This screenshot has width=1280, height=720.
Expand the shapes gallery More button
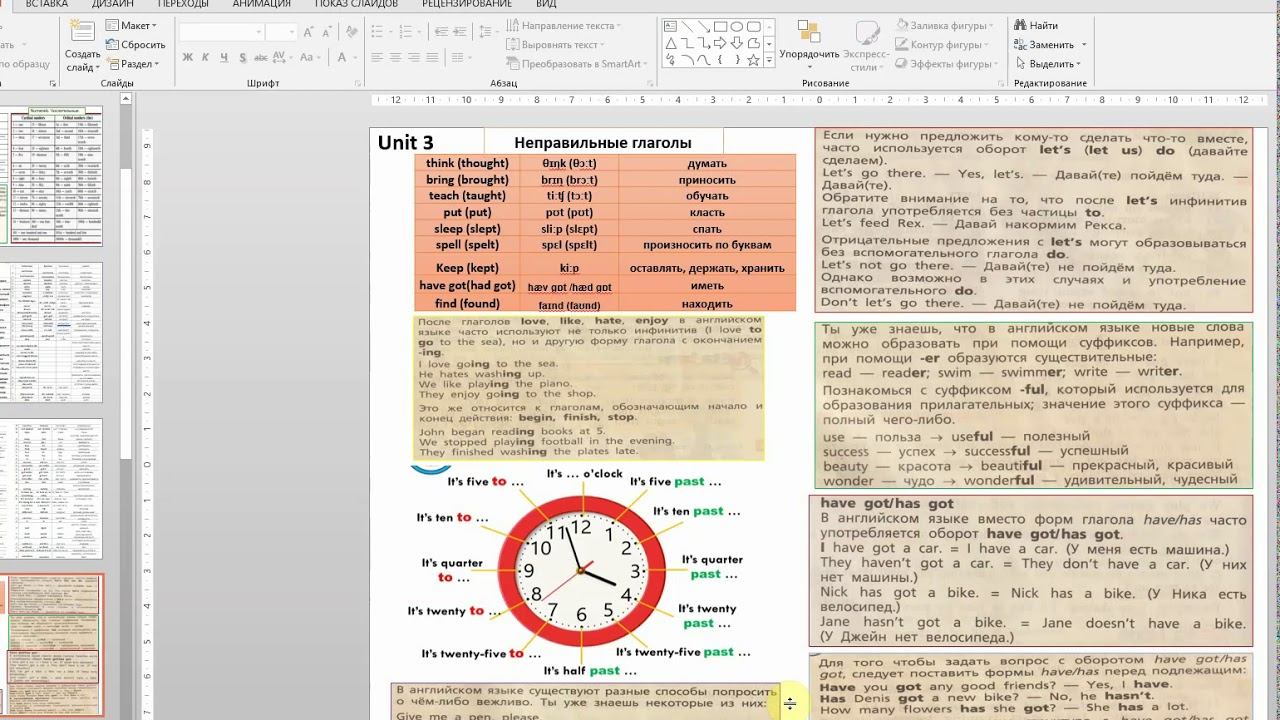769,61
